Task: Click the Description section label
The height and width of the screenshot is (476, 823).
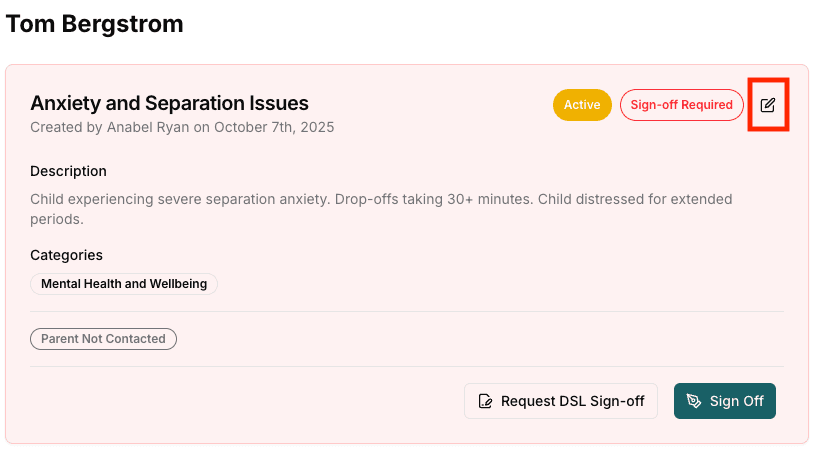Action: click(x=68, y=171)
